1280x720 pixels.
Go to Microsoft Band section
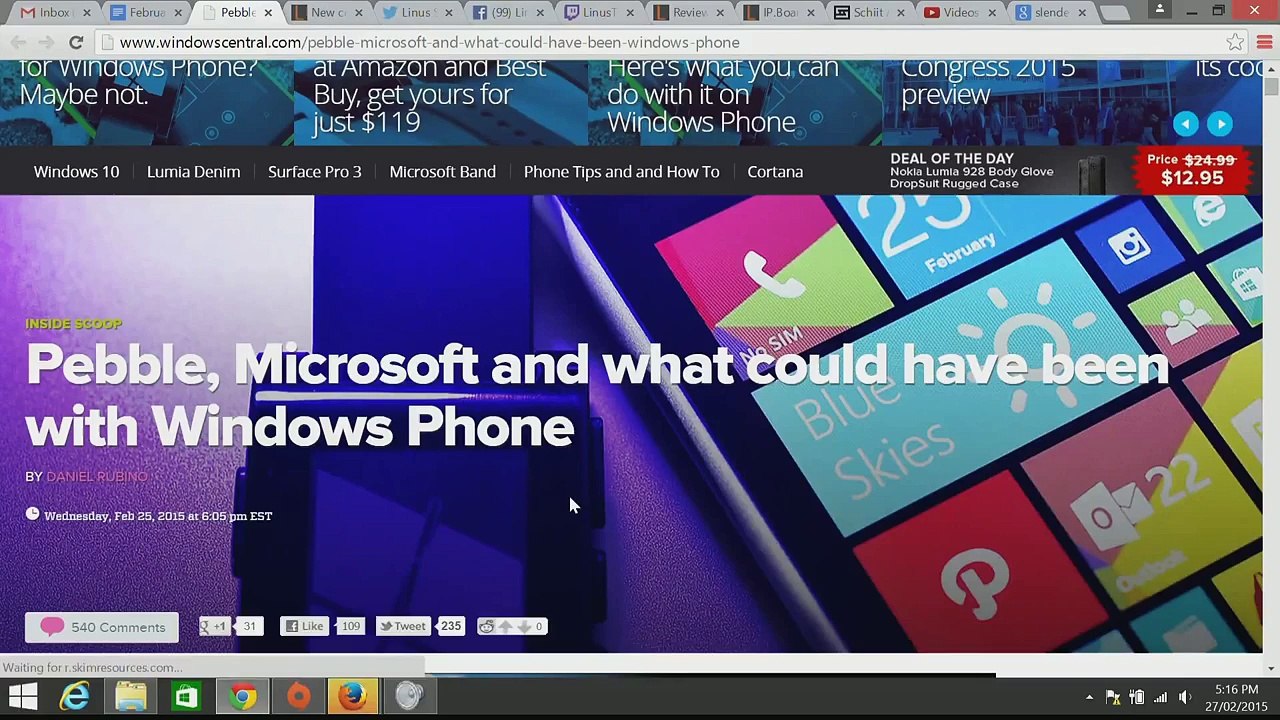[442, 172]
